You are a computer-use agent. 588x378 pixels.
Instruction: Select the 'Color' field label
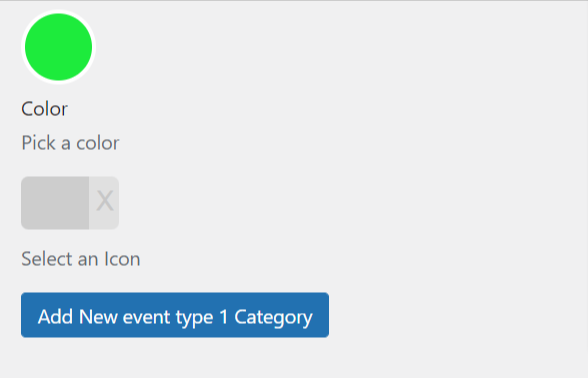44,109
